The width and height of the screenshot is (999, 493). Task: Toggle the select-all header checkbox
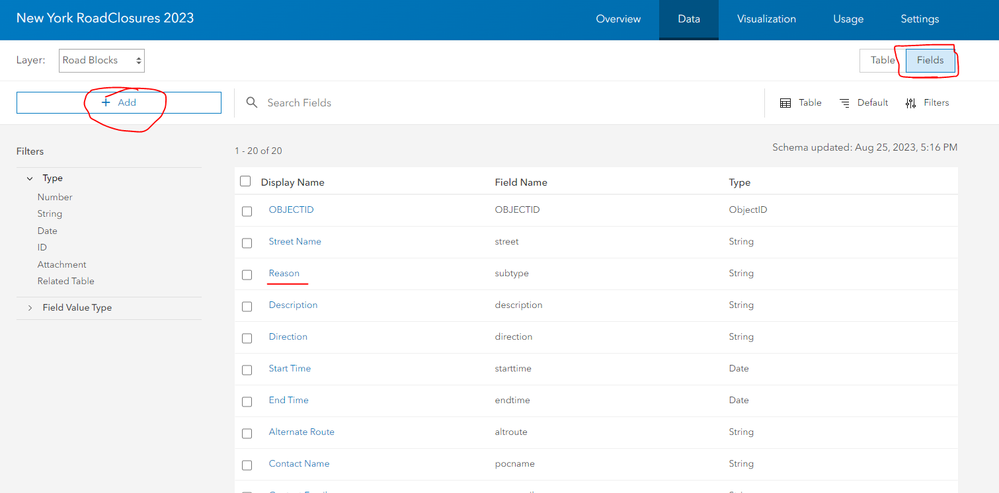[x=246, y=181]
